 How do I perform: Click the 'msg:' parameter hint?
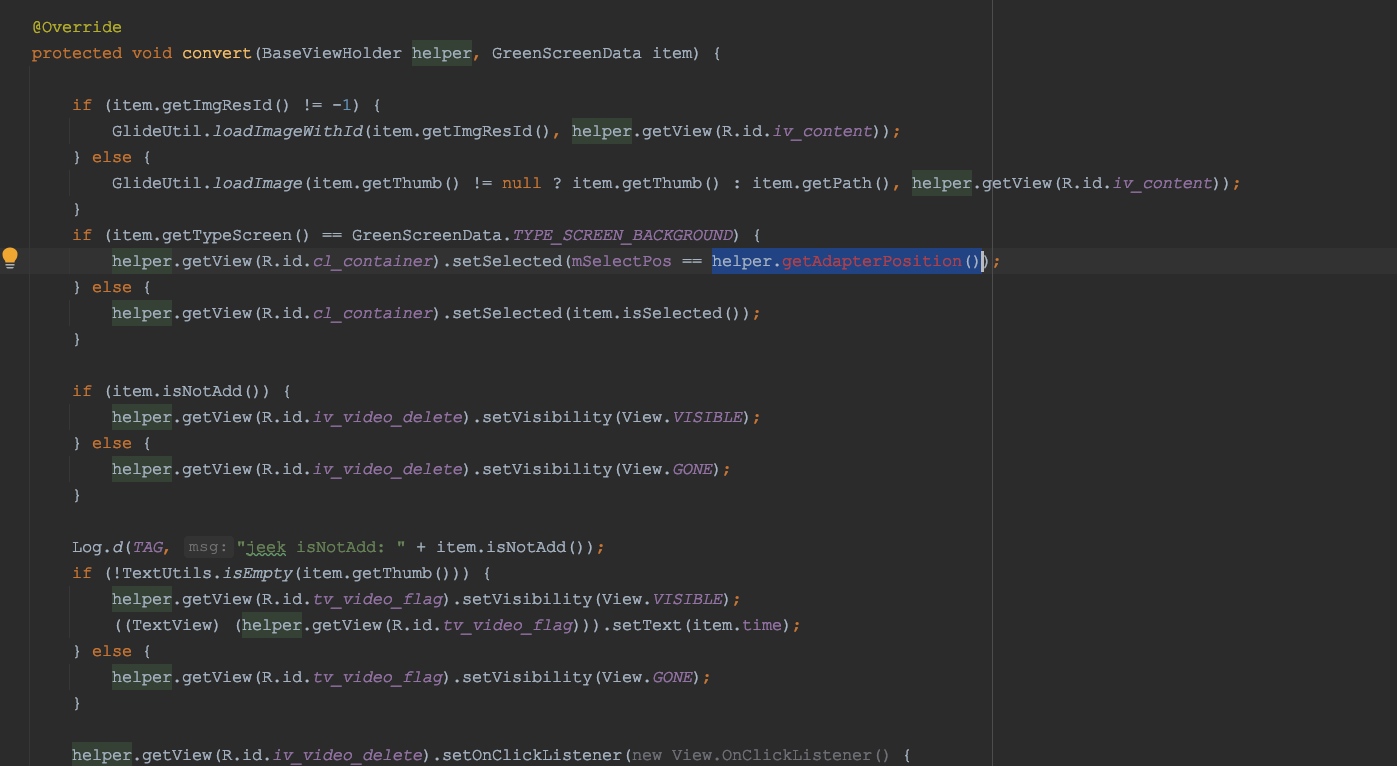pos(209,547)
